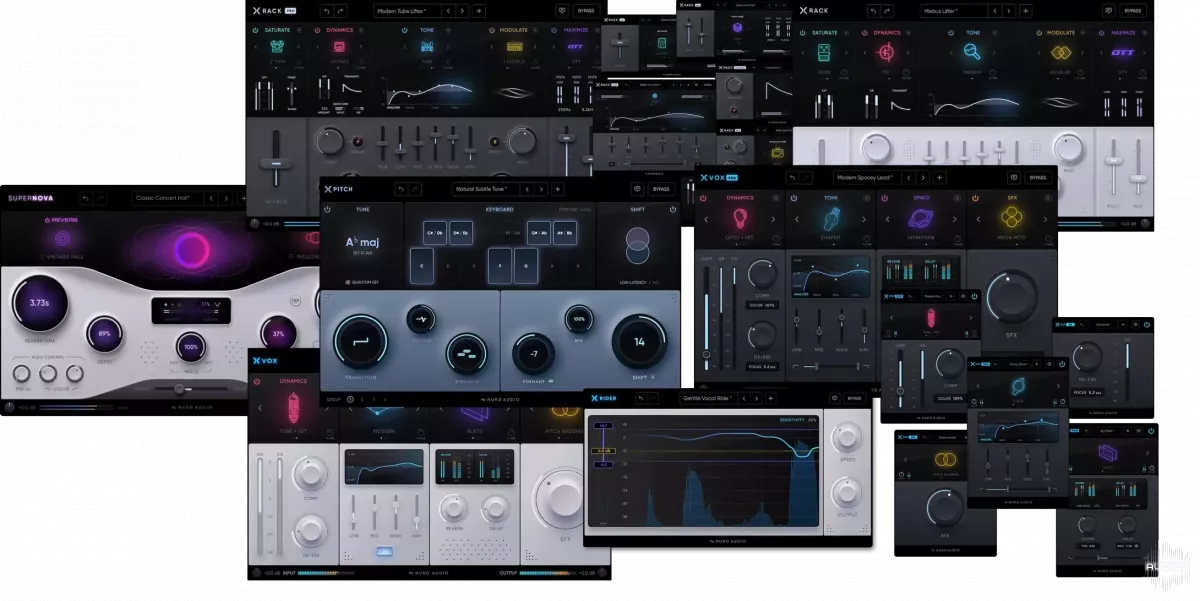Viewport: 1200px width, 601px height.
Task: Select the Mega Mod icon under SFX in Vox Pro
Action: tap(1011, 217)
